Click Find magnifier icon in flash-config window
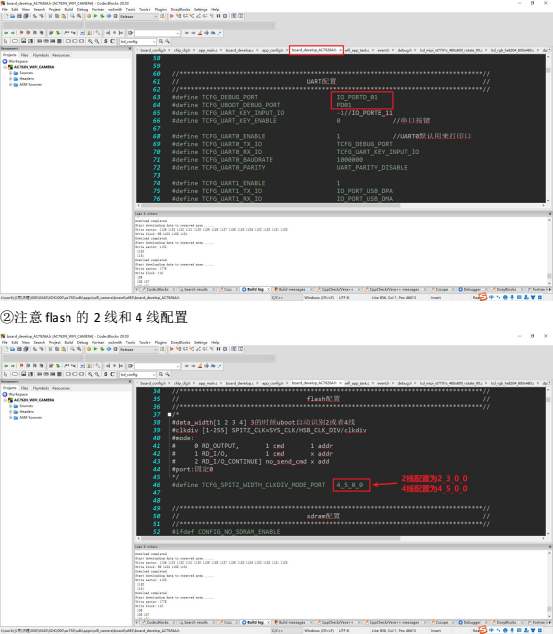 pyautogui.click(x=72, y=349)
